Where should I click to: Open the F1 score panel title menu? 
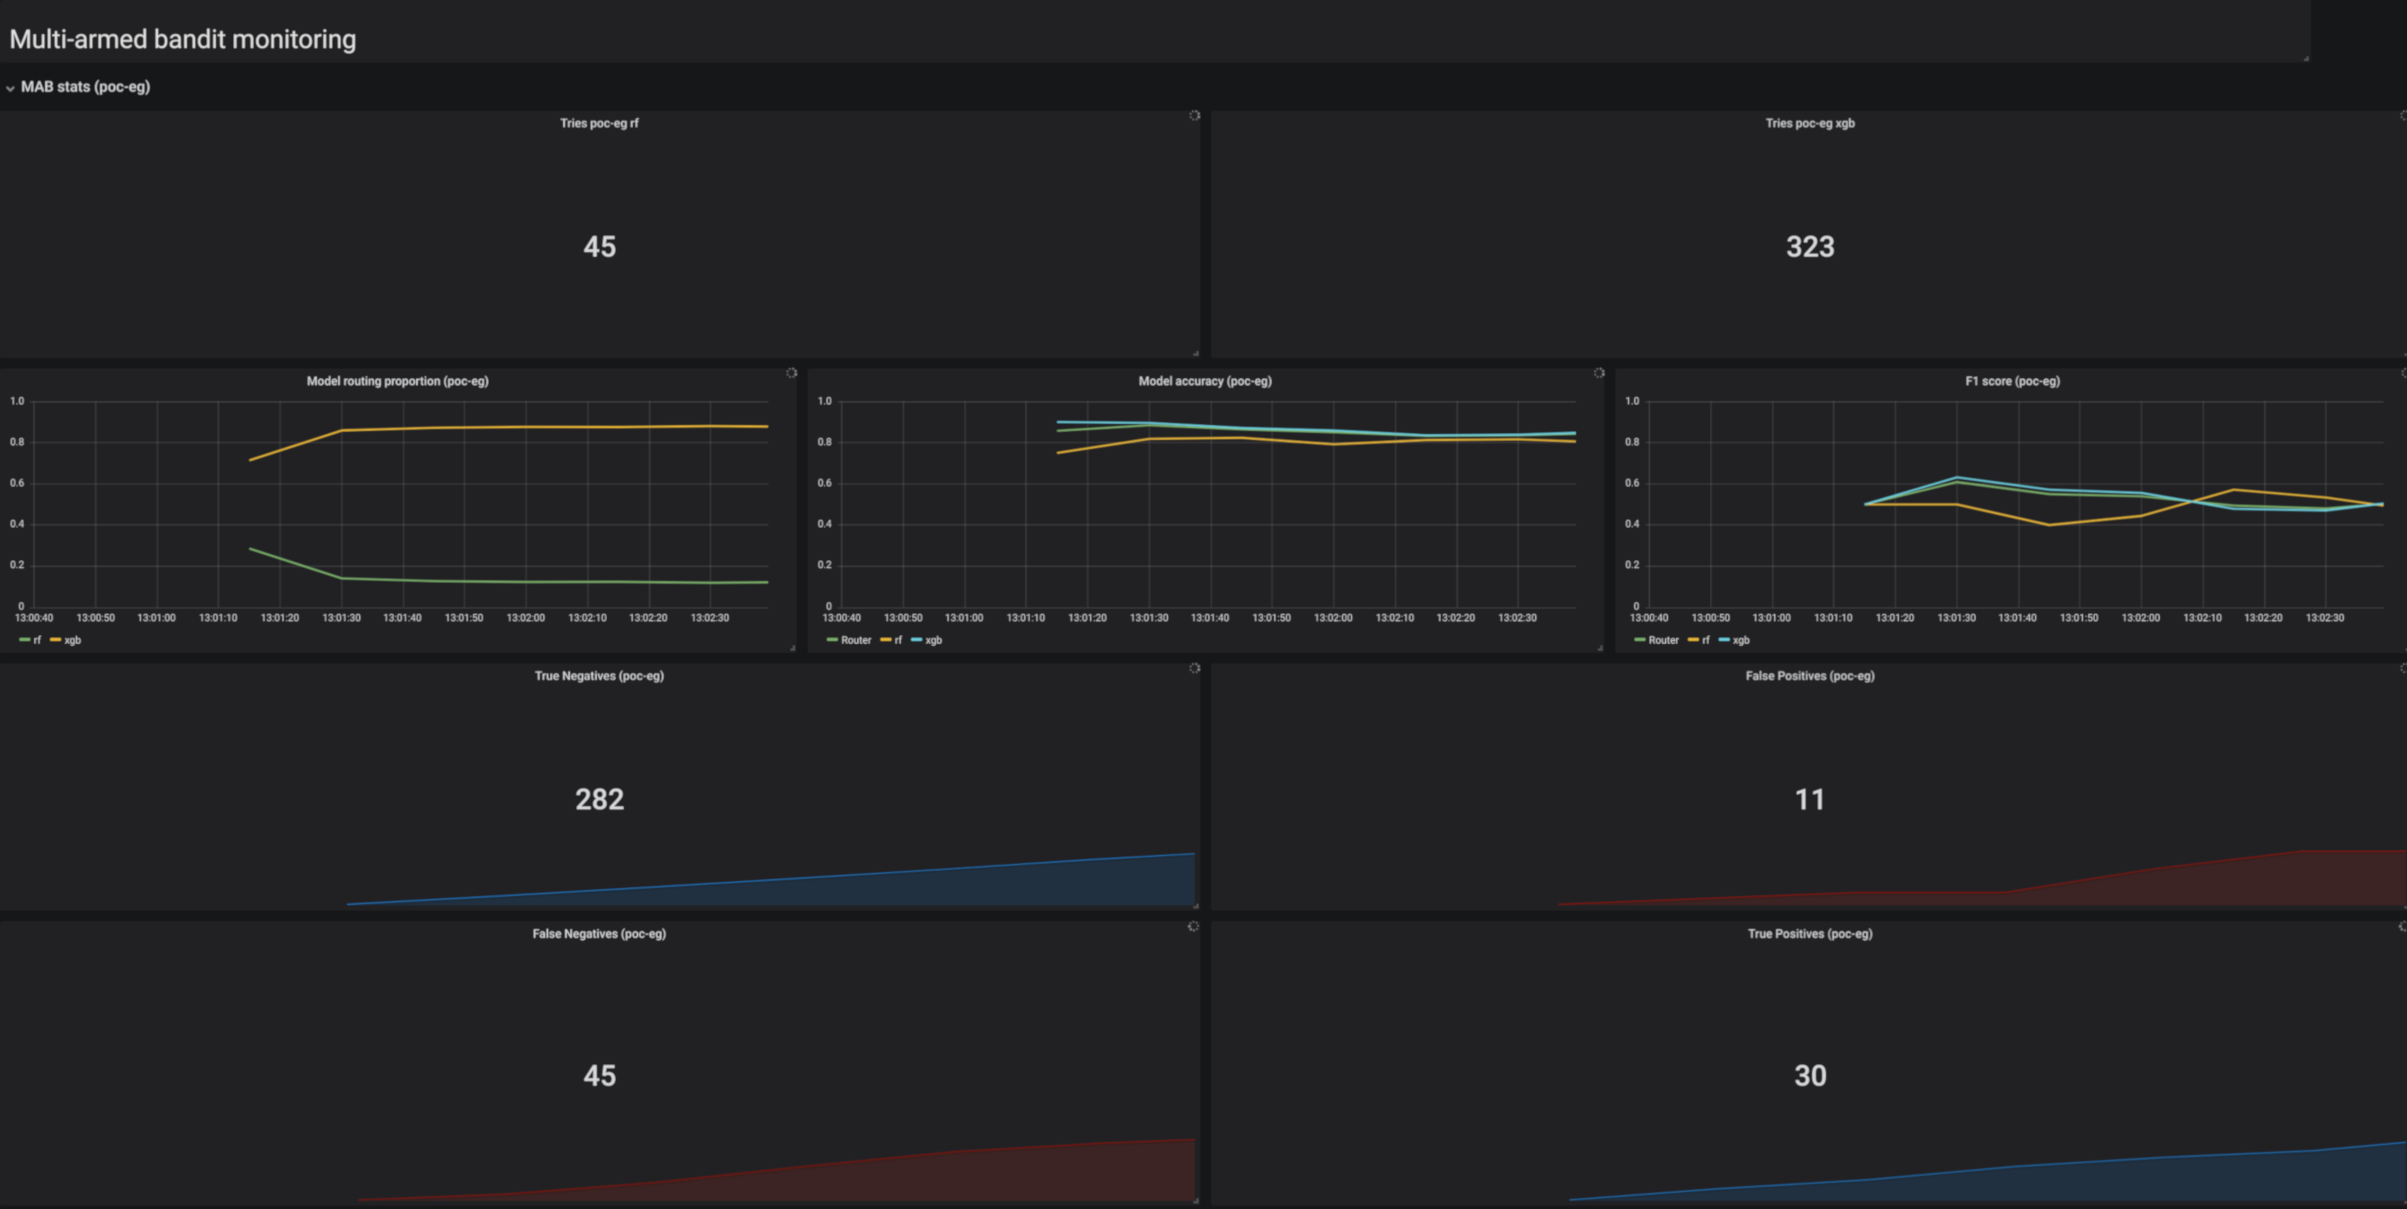2010,381
